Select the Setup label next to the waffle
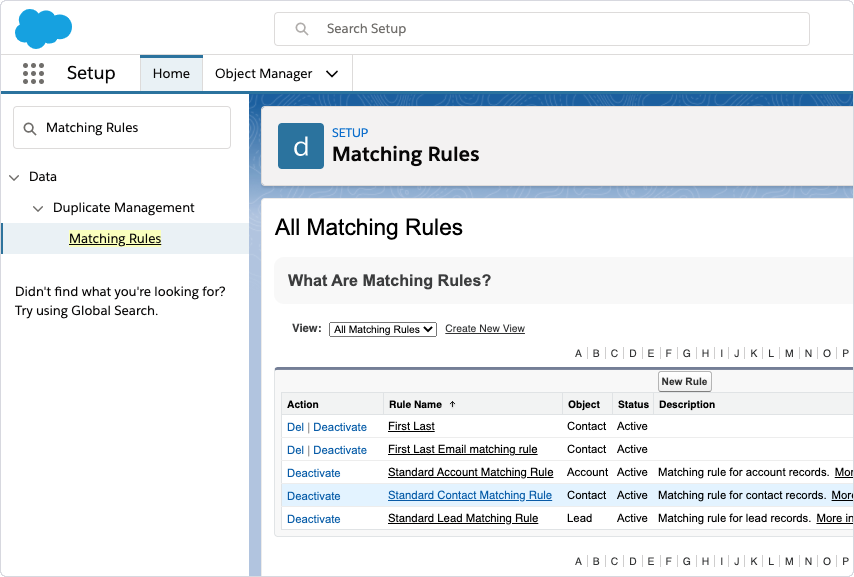Viewport: 854px width, 577px height. 90,73
